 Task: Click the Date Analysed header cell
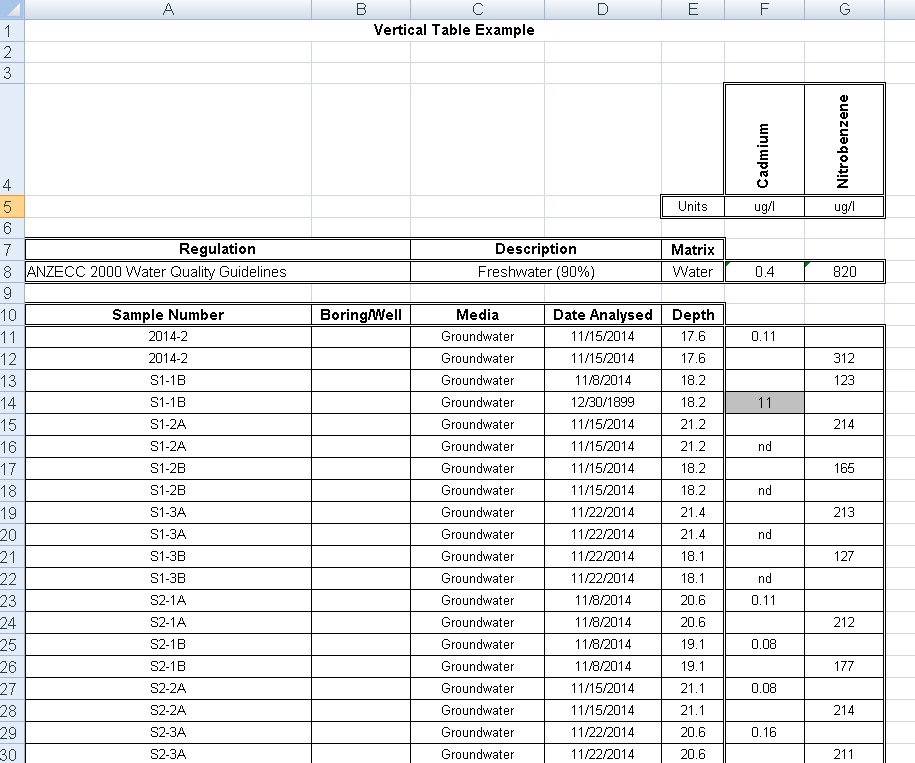coord(602,315)
